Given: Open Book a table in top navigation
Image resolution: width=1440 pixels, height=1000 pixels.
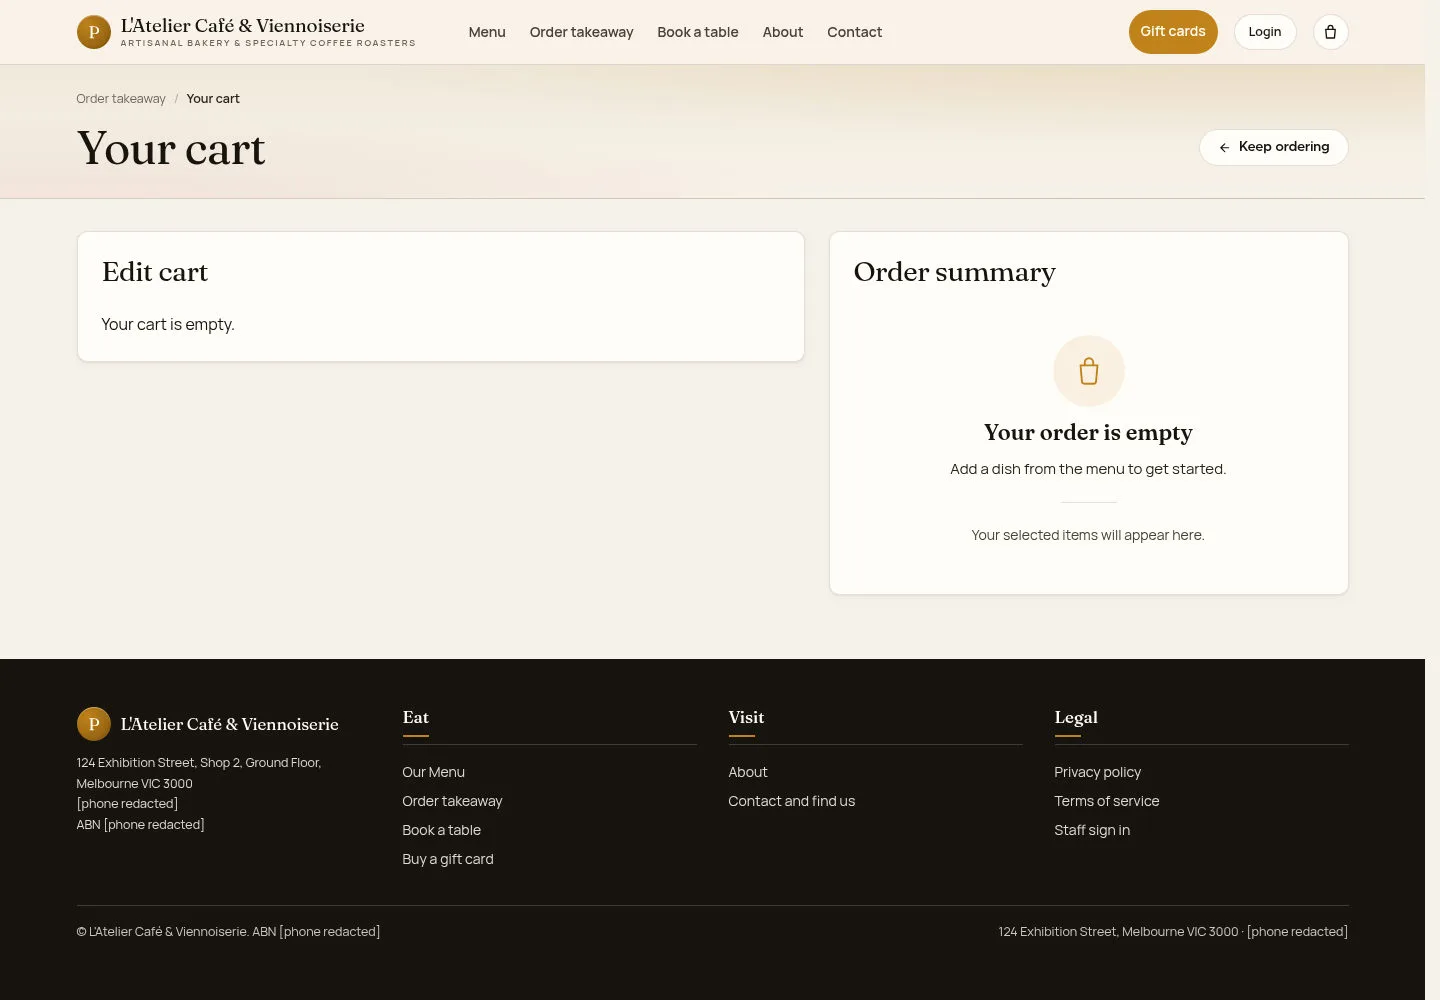Looking at the screenshot, I should [x=698, y=32].
